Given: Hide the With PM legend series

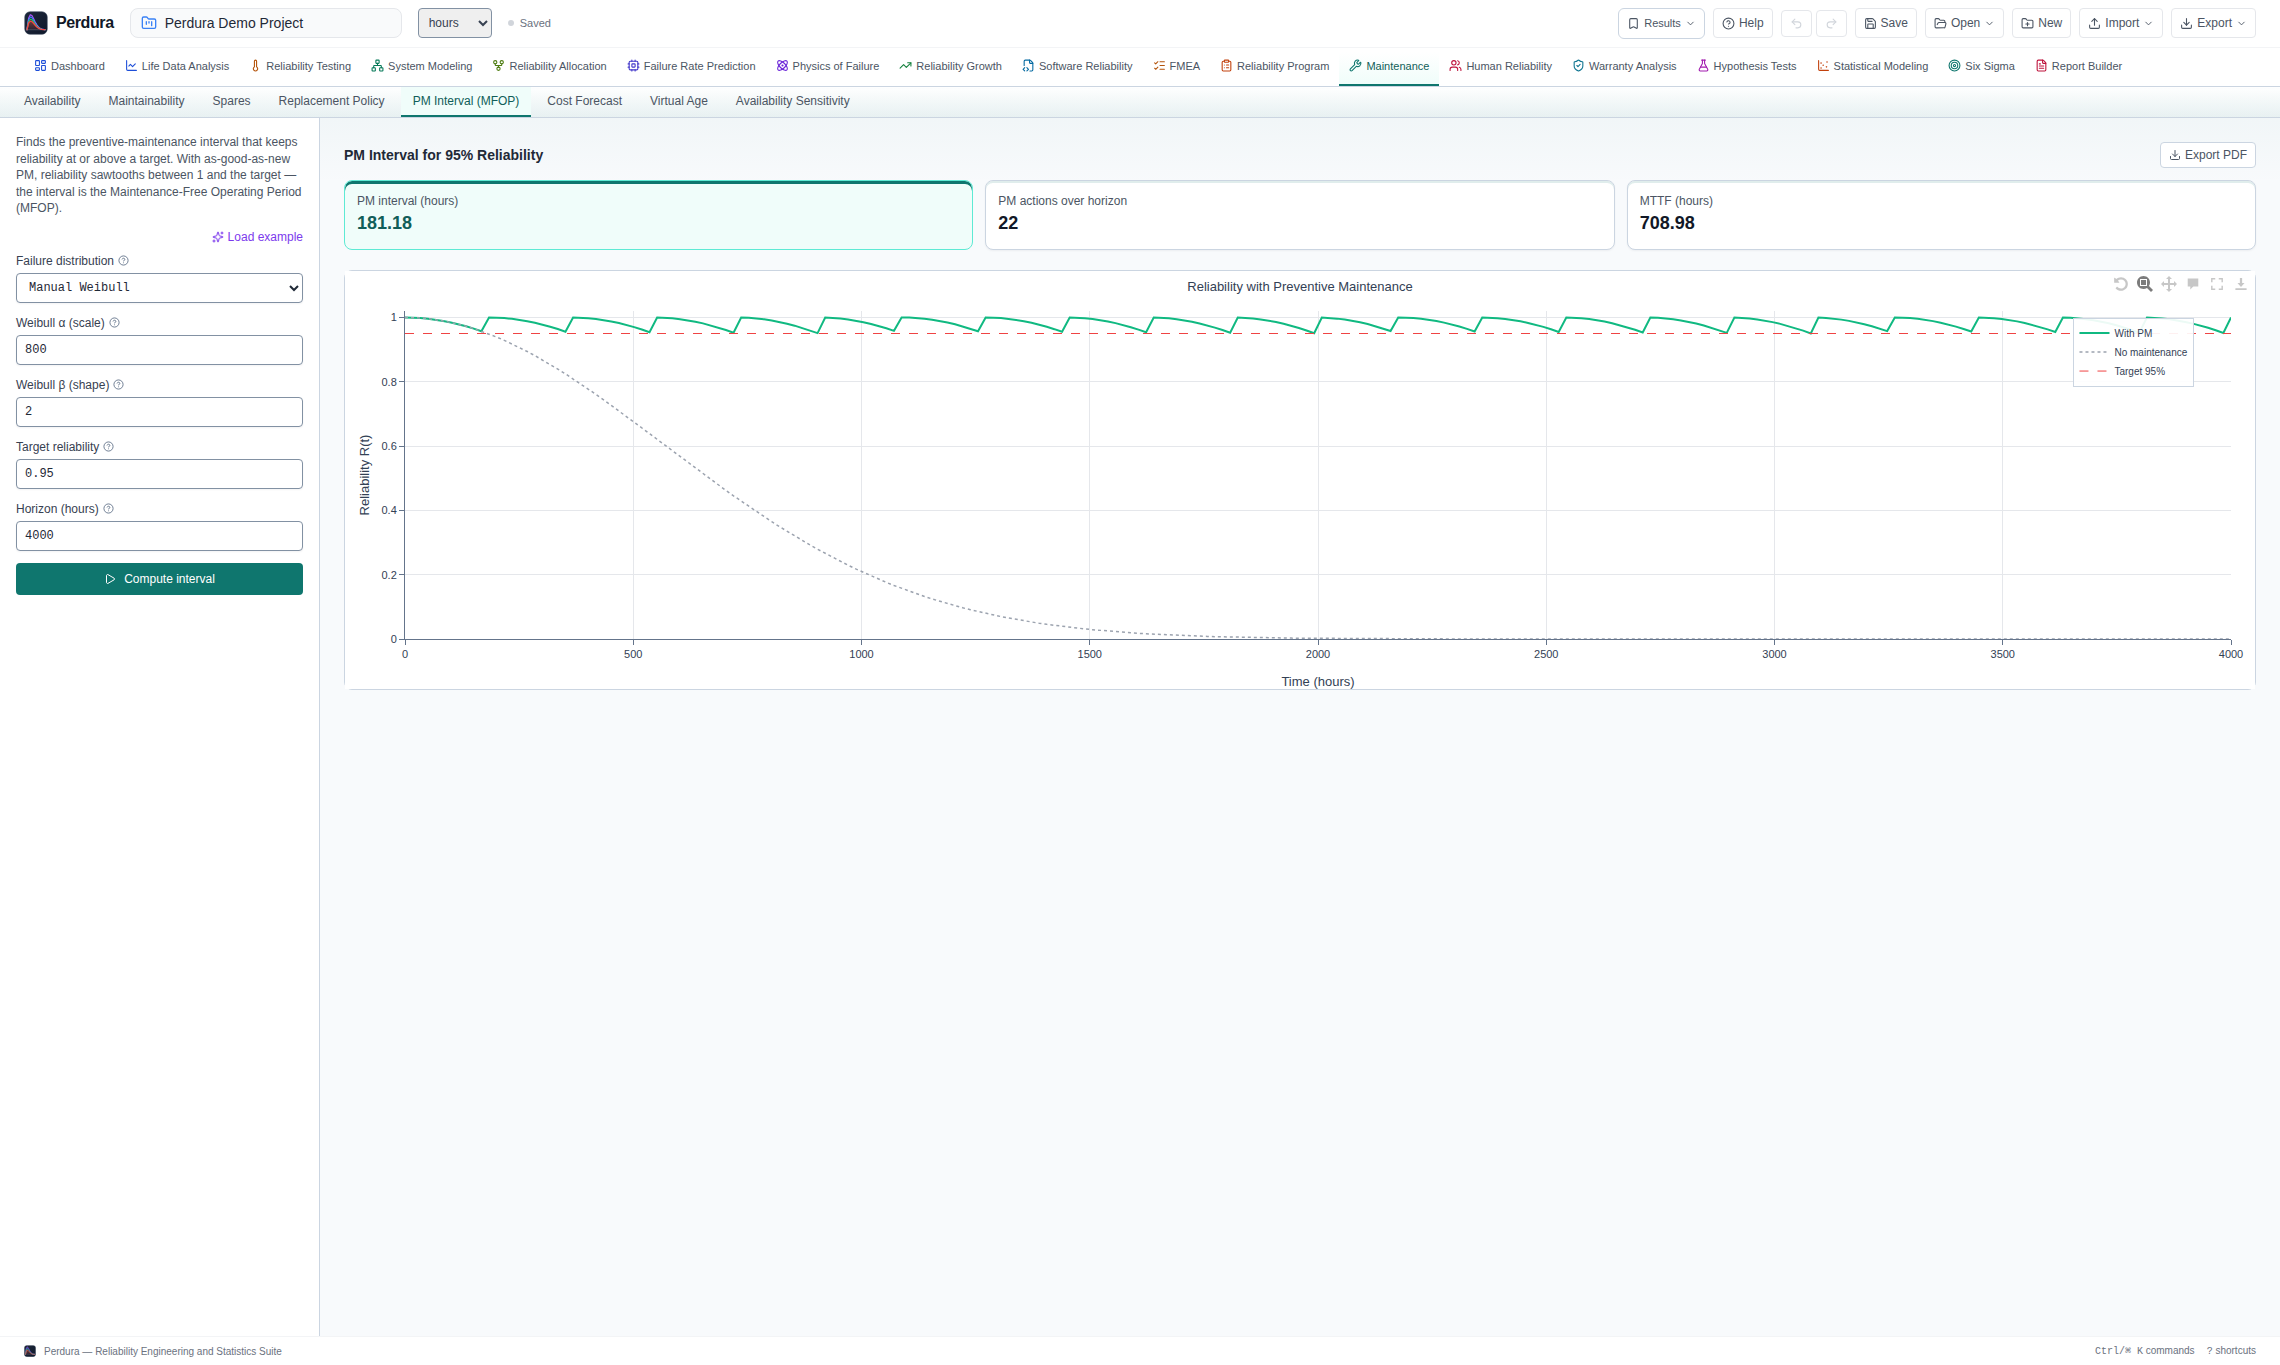Looking at the screenshot, I should [2132, 333].
